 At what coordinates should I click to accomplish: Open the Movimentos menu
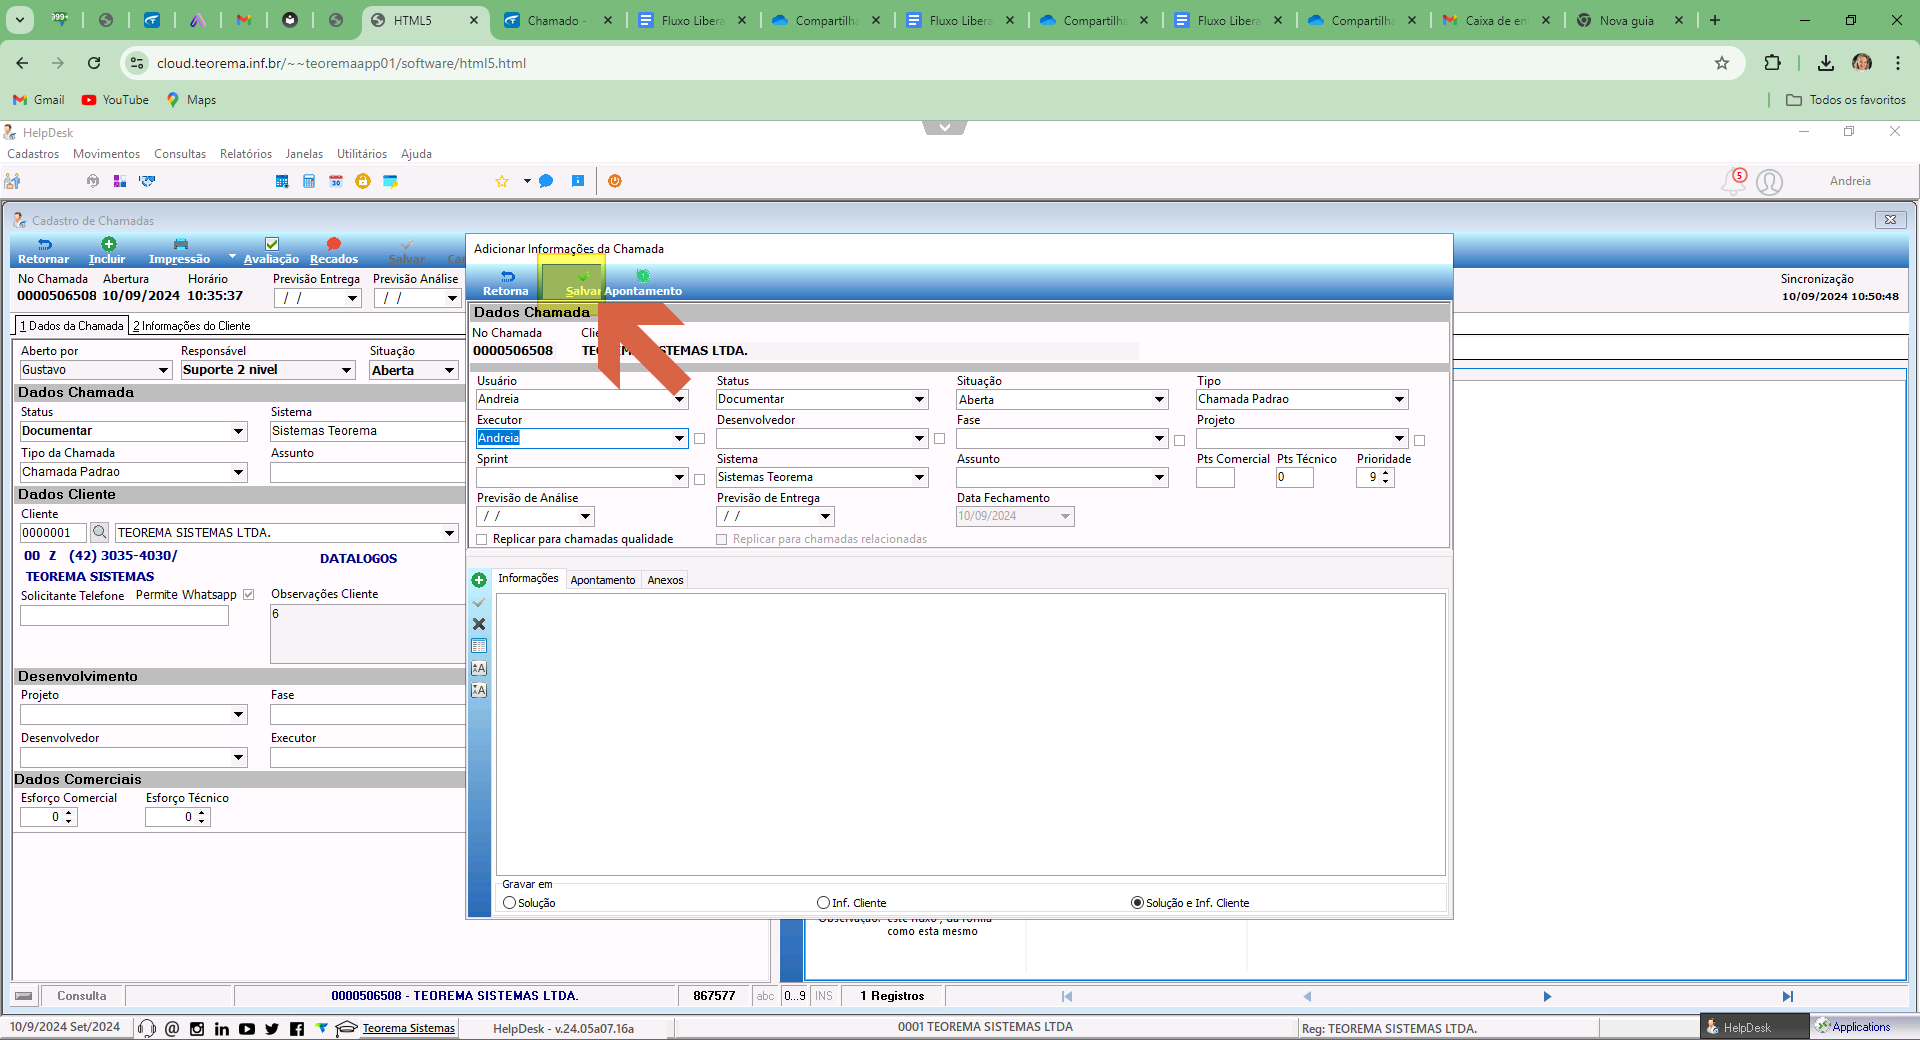point(106,154)
